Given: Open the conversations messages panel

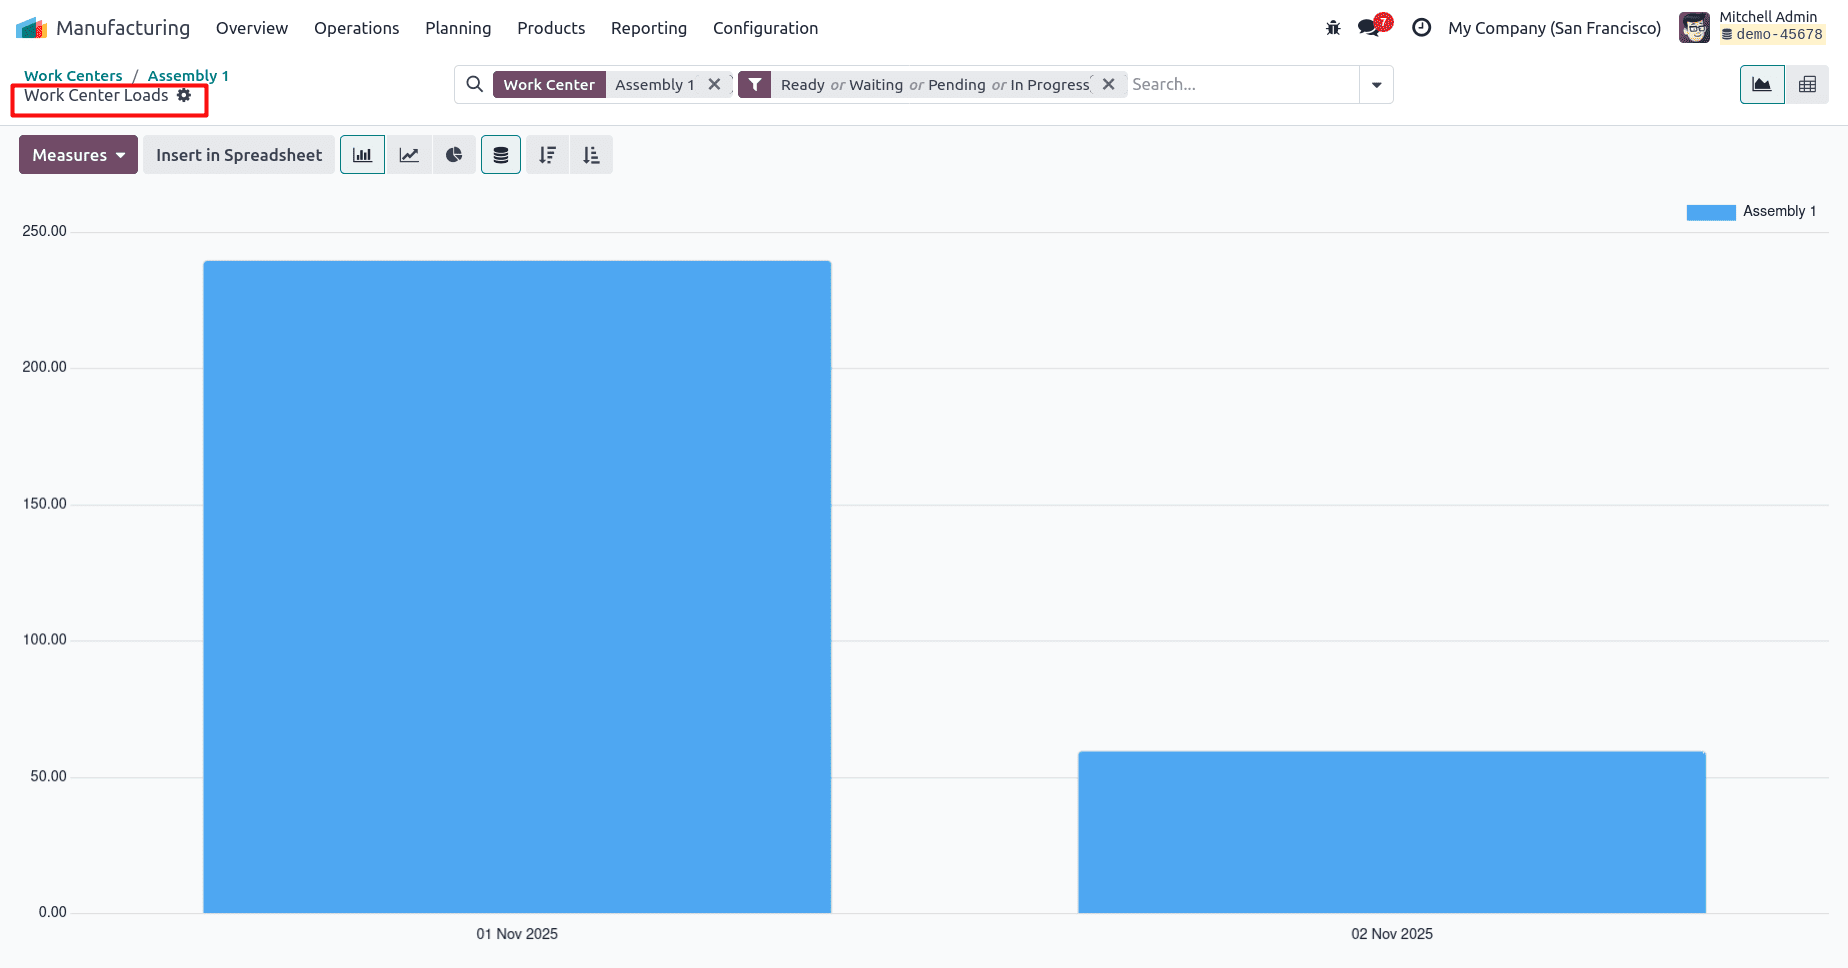Looking at the screenshot, I should click(x=1368, y=28).
